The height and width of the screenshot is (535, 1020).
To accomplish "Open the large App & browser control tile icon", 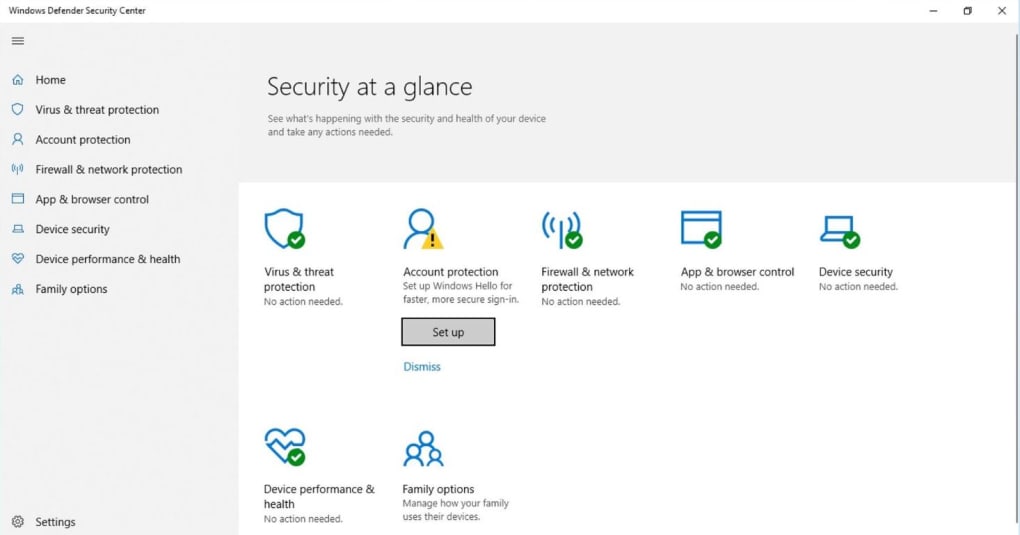I will click(701, 229).
